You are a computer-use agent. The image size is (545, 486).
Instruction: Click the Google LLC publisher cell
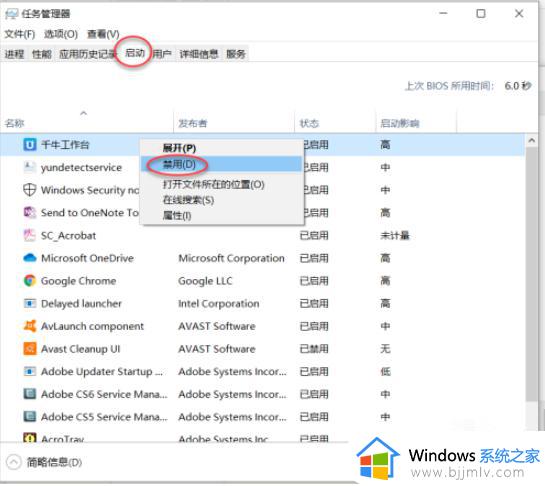pyautogui.click(x=205, y=281)
